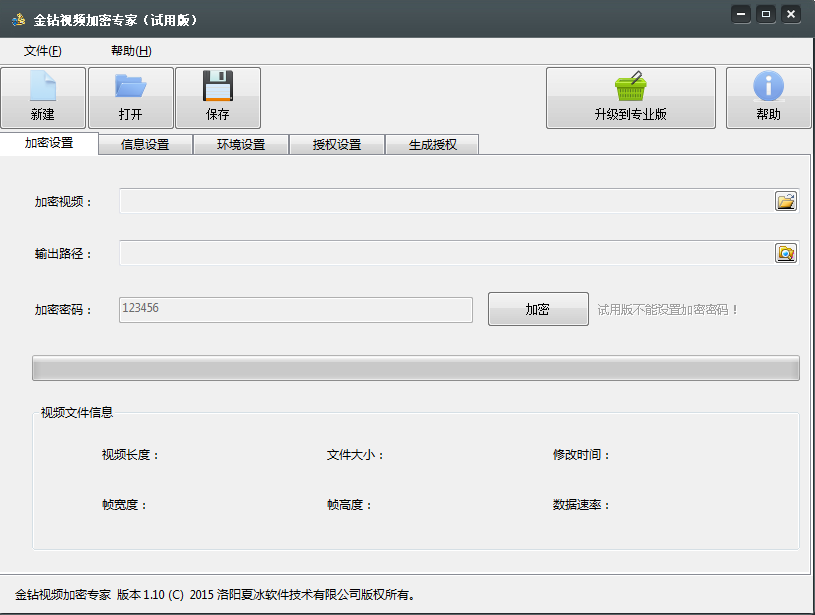815x615 pixels.
Task: Save settings using the 保存 floppy disk icon
Action: pyautogui.click(x=218, y=97)
